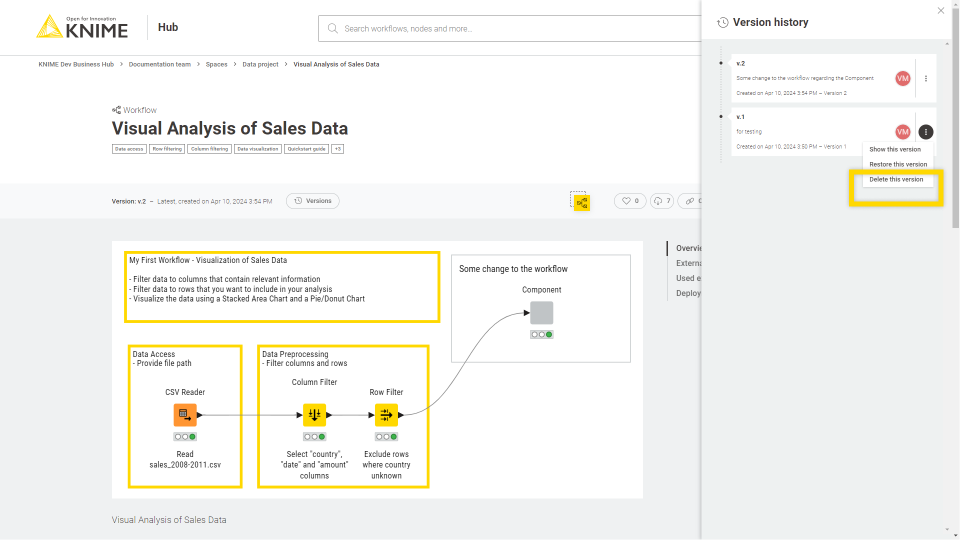Viewport: 960px width, 540px height.
Task: Click the download count button
Action: [x=662, y=201]
